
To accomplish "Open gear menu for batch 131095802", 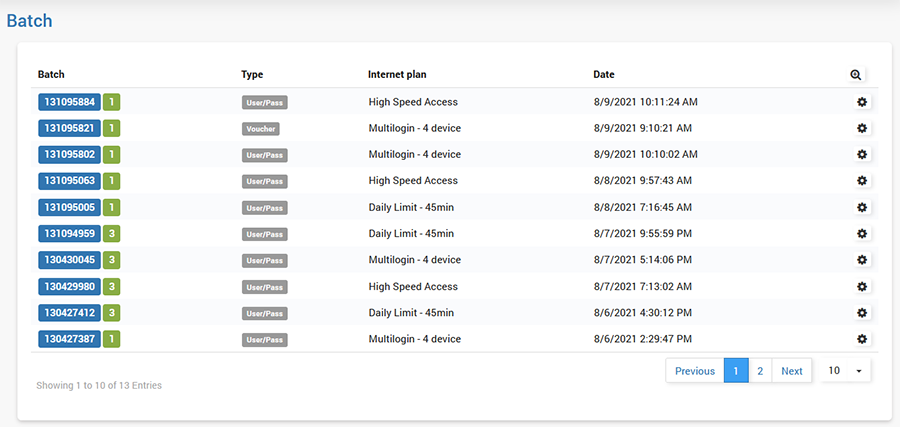I will tap(862, 155).
